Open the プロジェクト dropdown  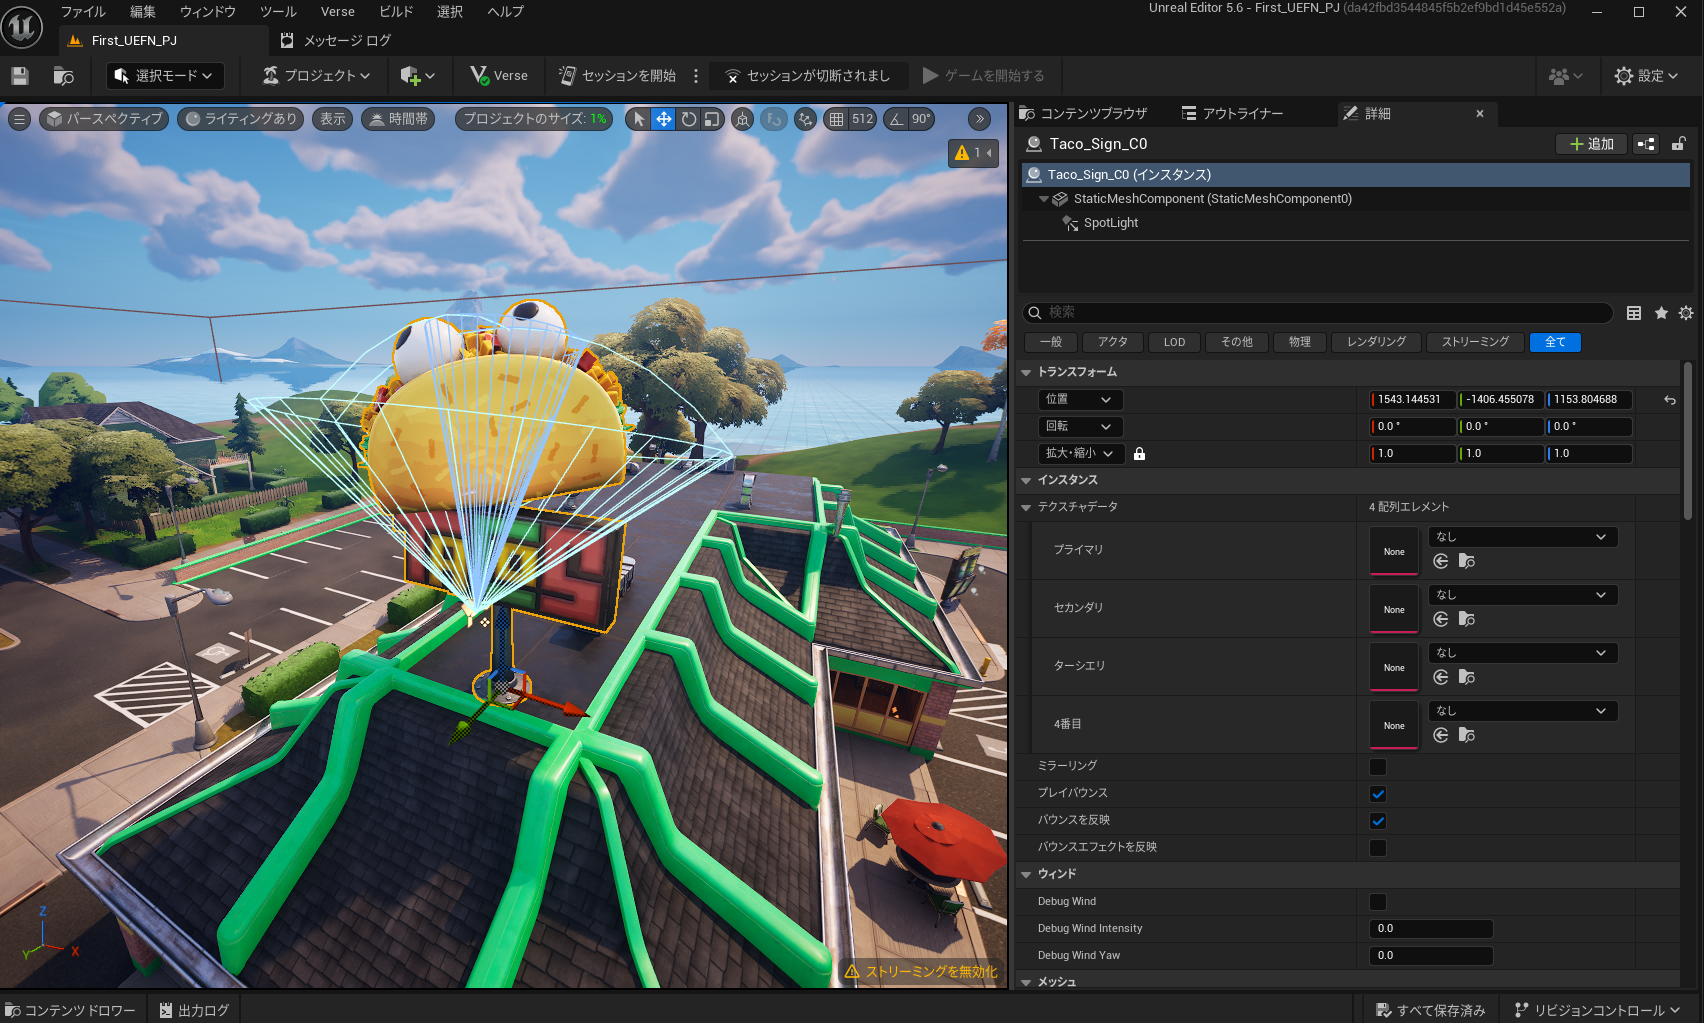(x=316, y=76)
